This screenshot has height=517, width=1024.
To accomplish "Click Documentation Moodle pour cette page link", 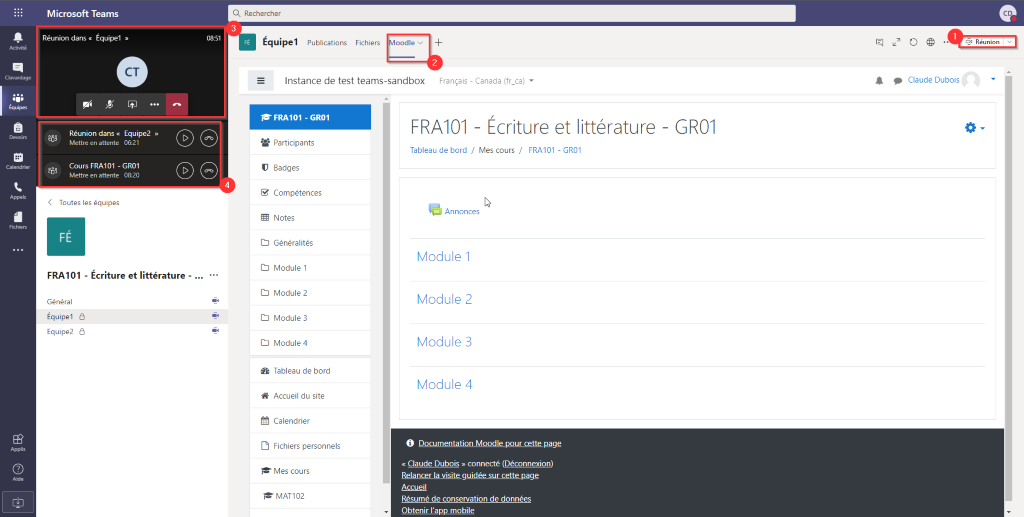I will [489, 443].
